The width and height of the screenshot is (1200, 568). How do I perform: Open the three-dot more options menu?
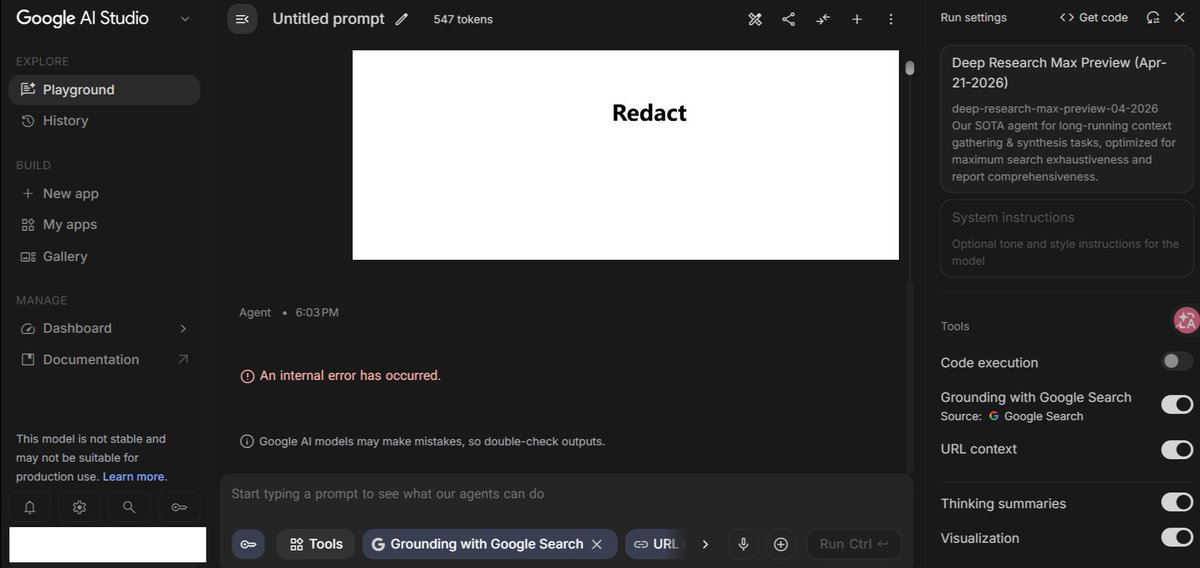891,19
